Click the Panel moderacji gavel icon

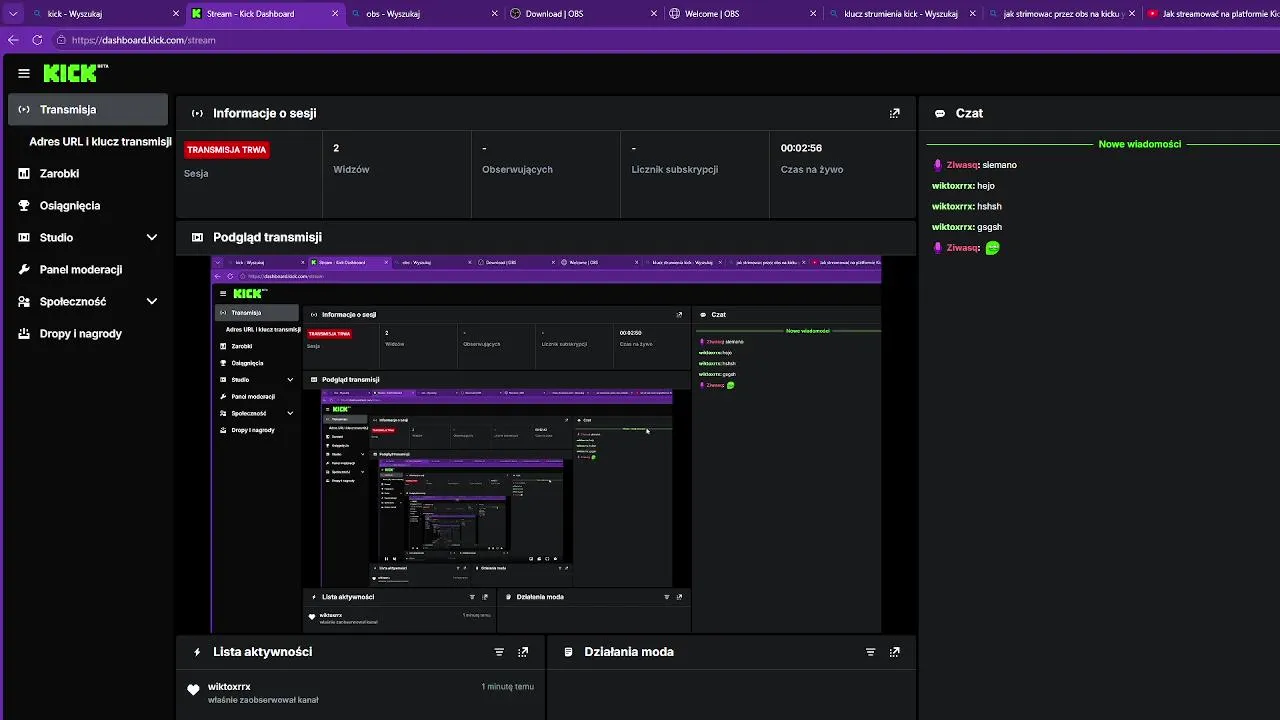(x=24, y=269)
